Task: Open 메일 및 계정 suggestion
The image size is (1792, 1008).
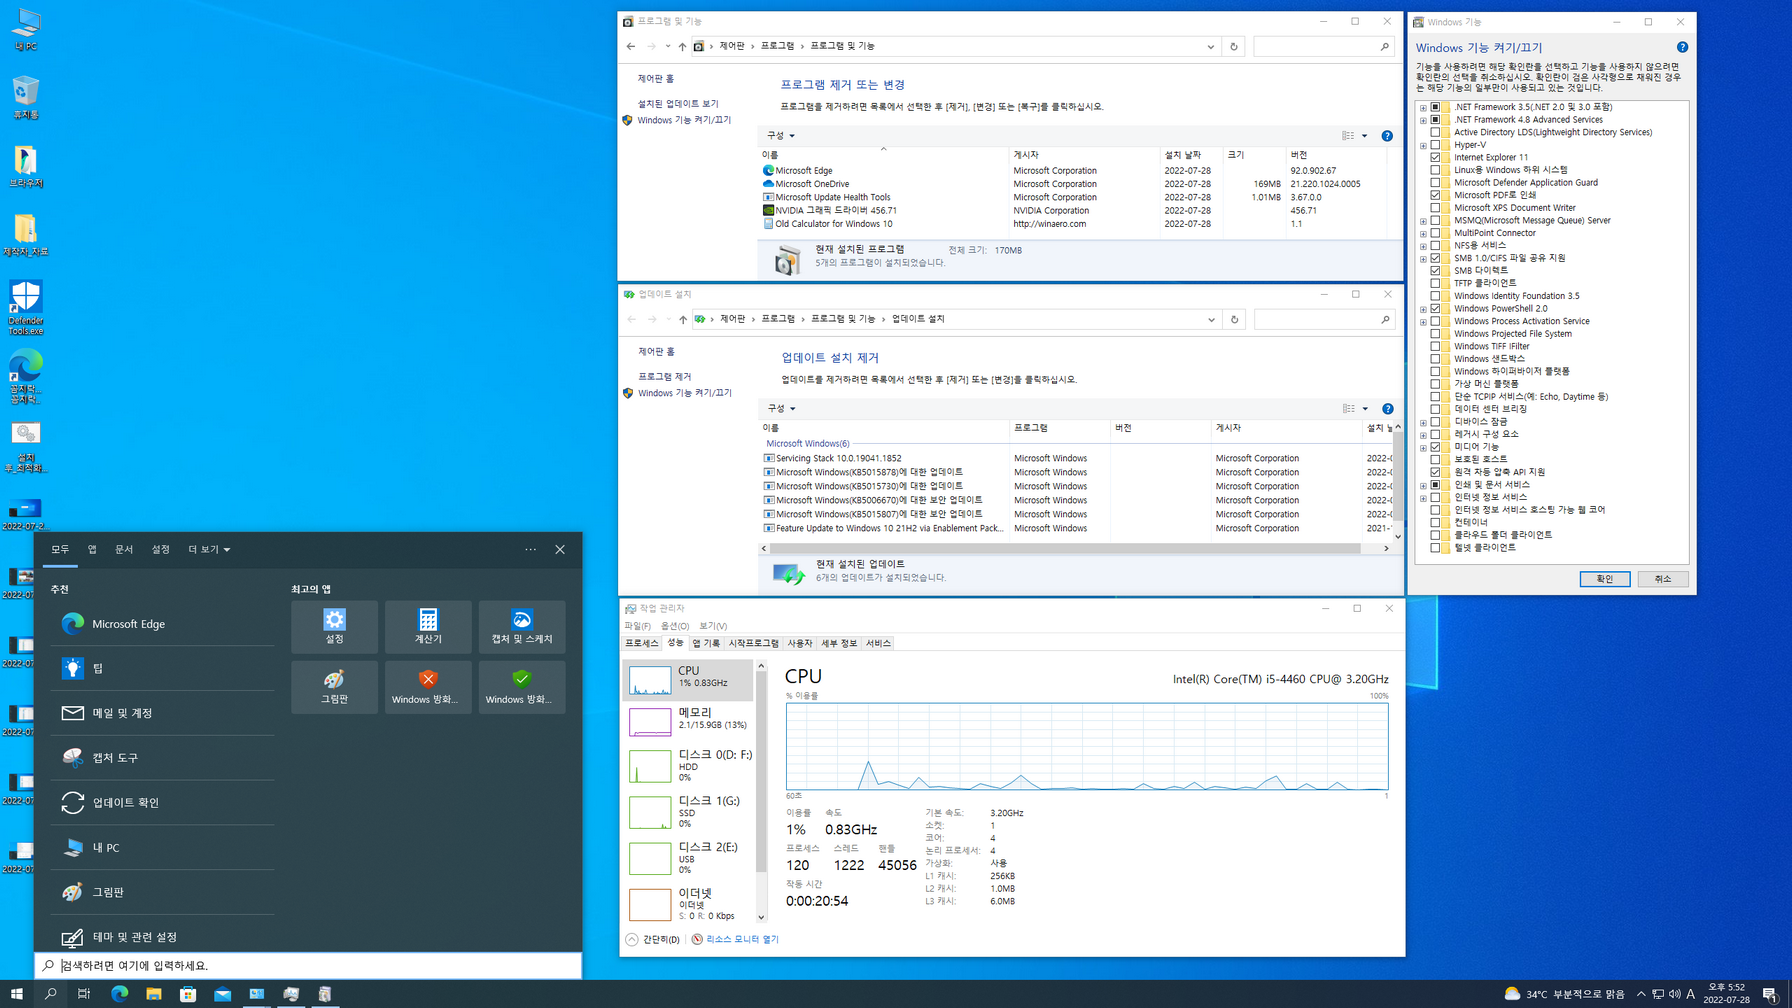Action: click(162, 713)
